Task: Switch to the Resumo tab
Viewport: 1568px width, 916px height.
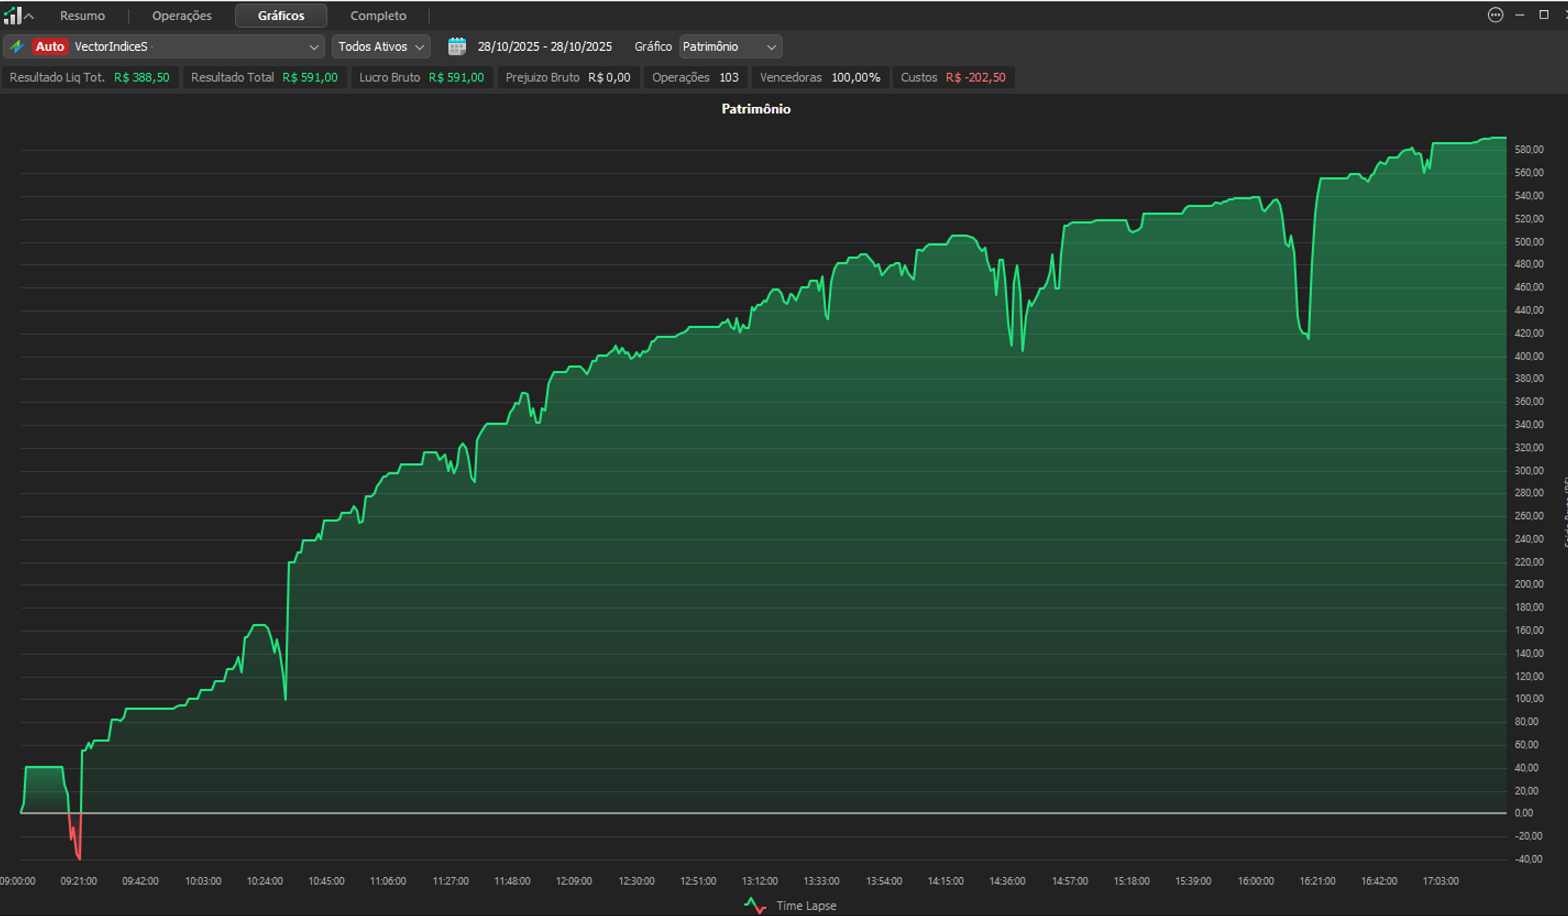Action: [82, 16]
